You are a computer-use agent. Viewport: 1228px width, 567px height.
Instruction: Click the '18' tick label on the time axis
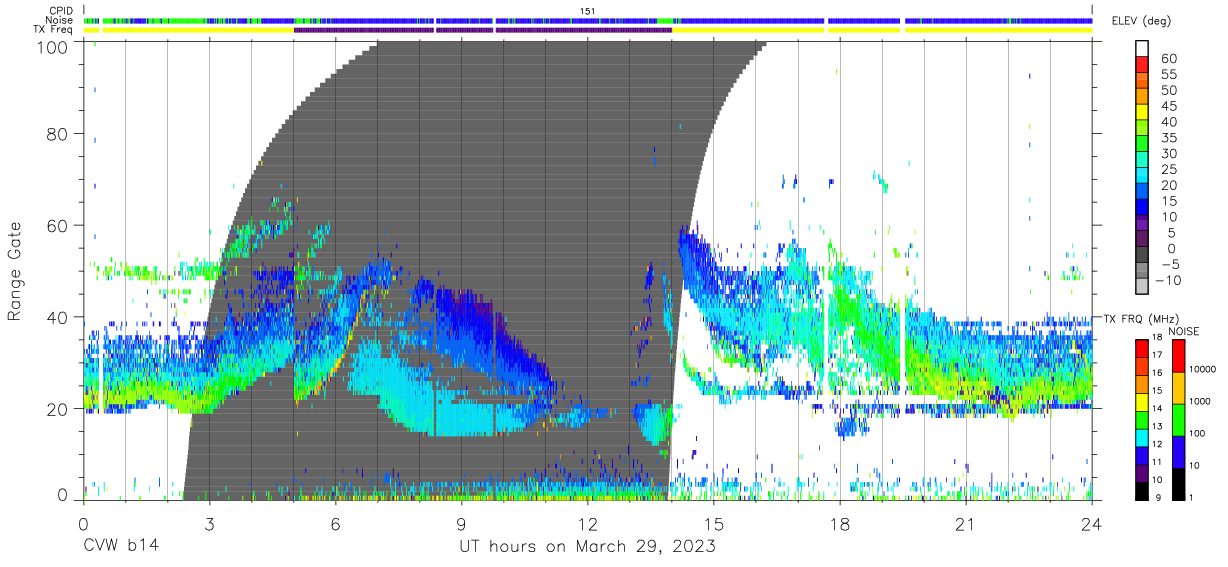tap(840, 524)
